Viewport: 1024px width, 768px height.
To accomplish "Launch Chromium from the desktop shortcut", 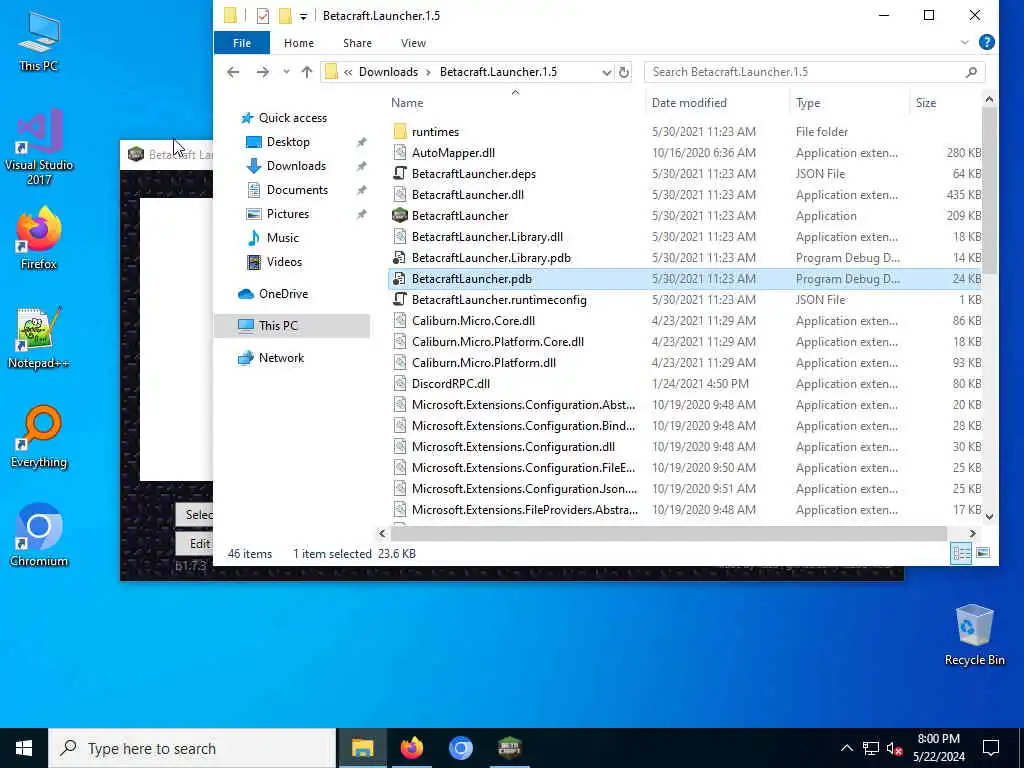I will (39, 536).
